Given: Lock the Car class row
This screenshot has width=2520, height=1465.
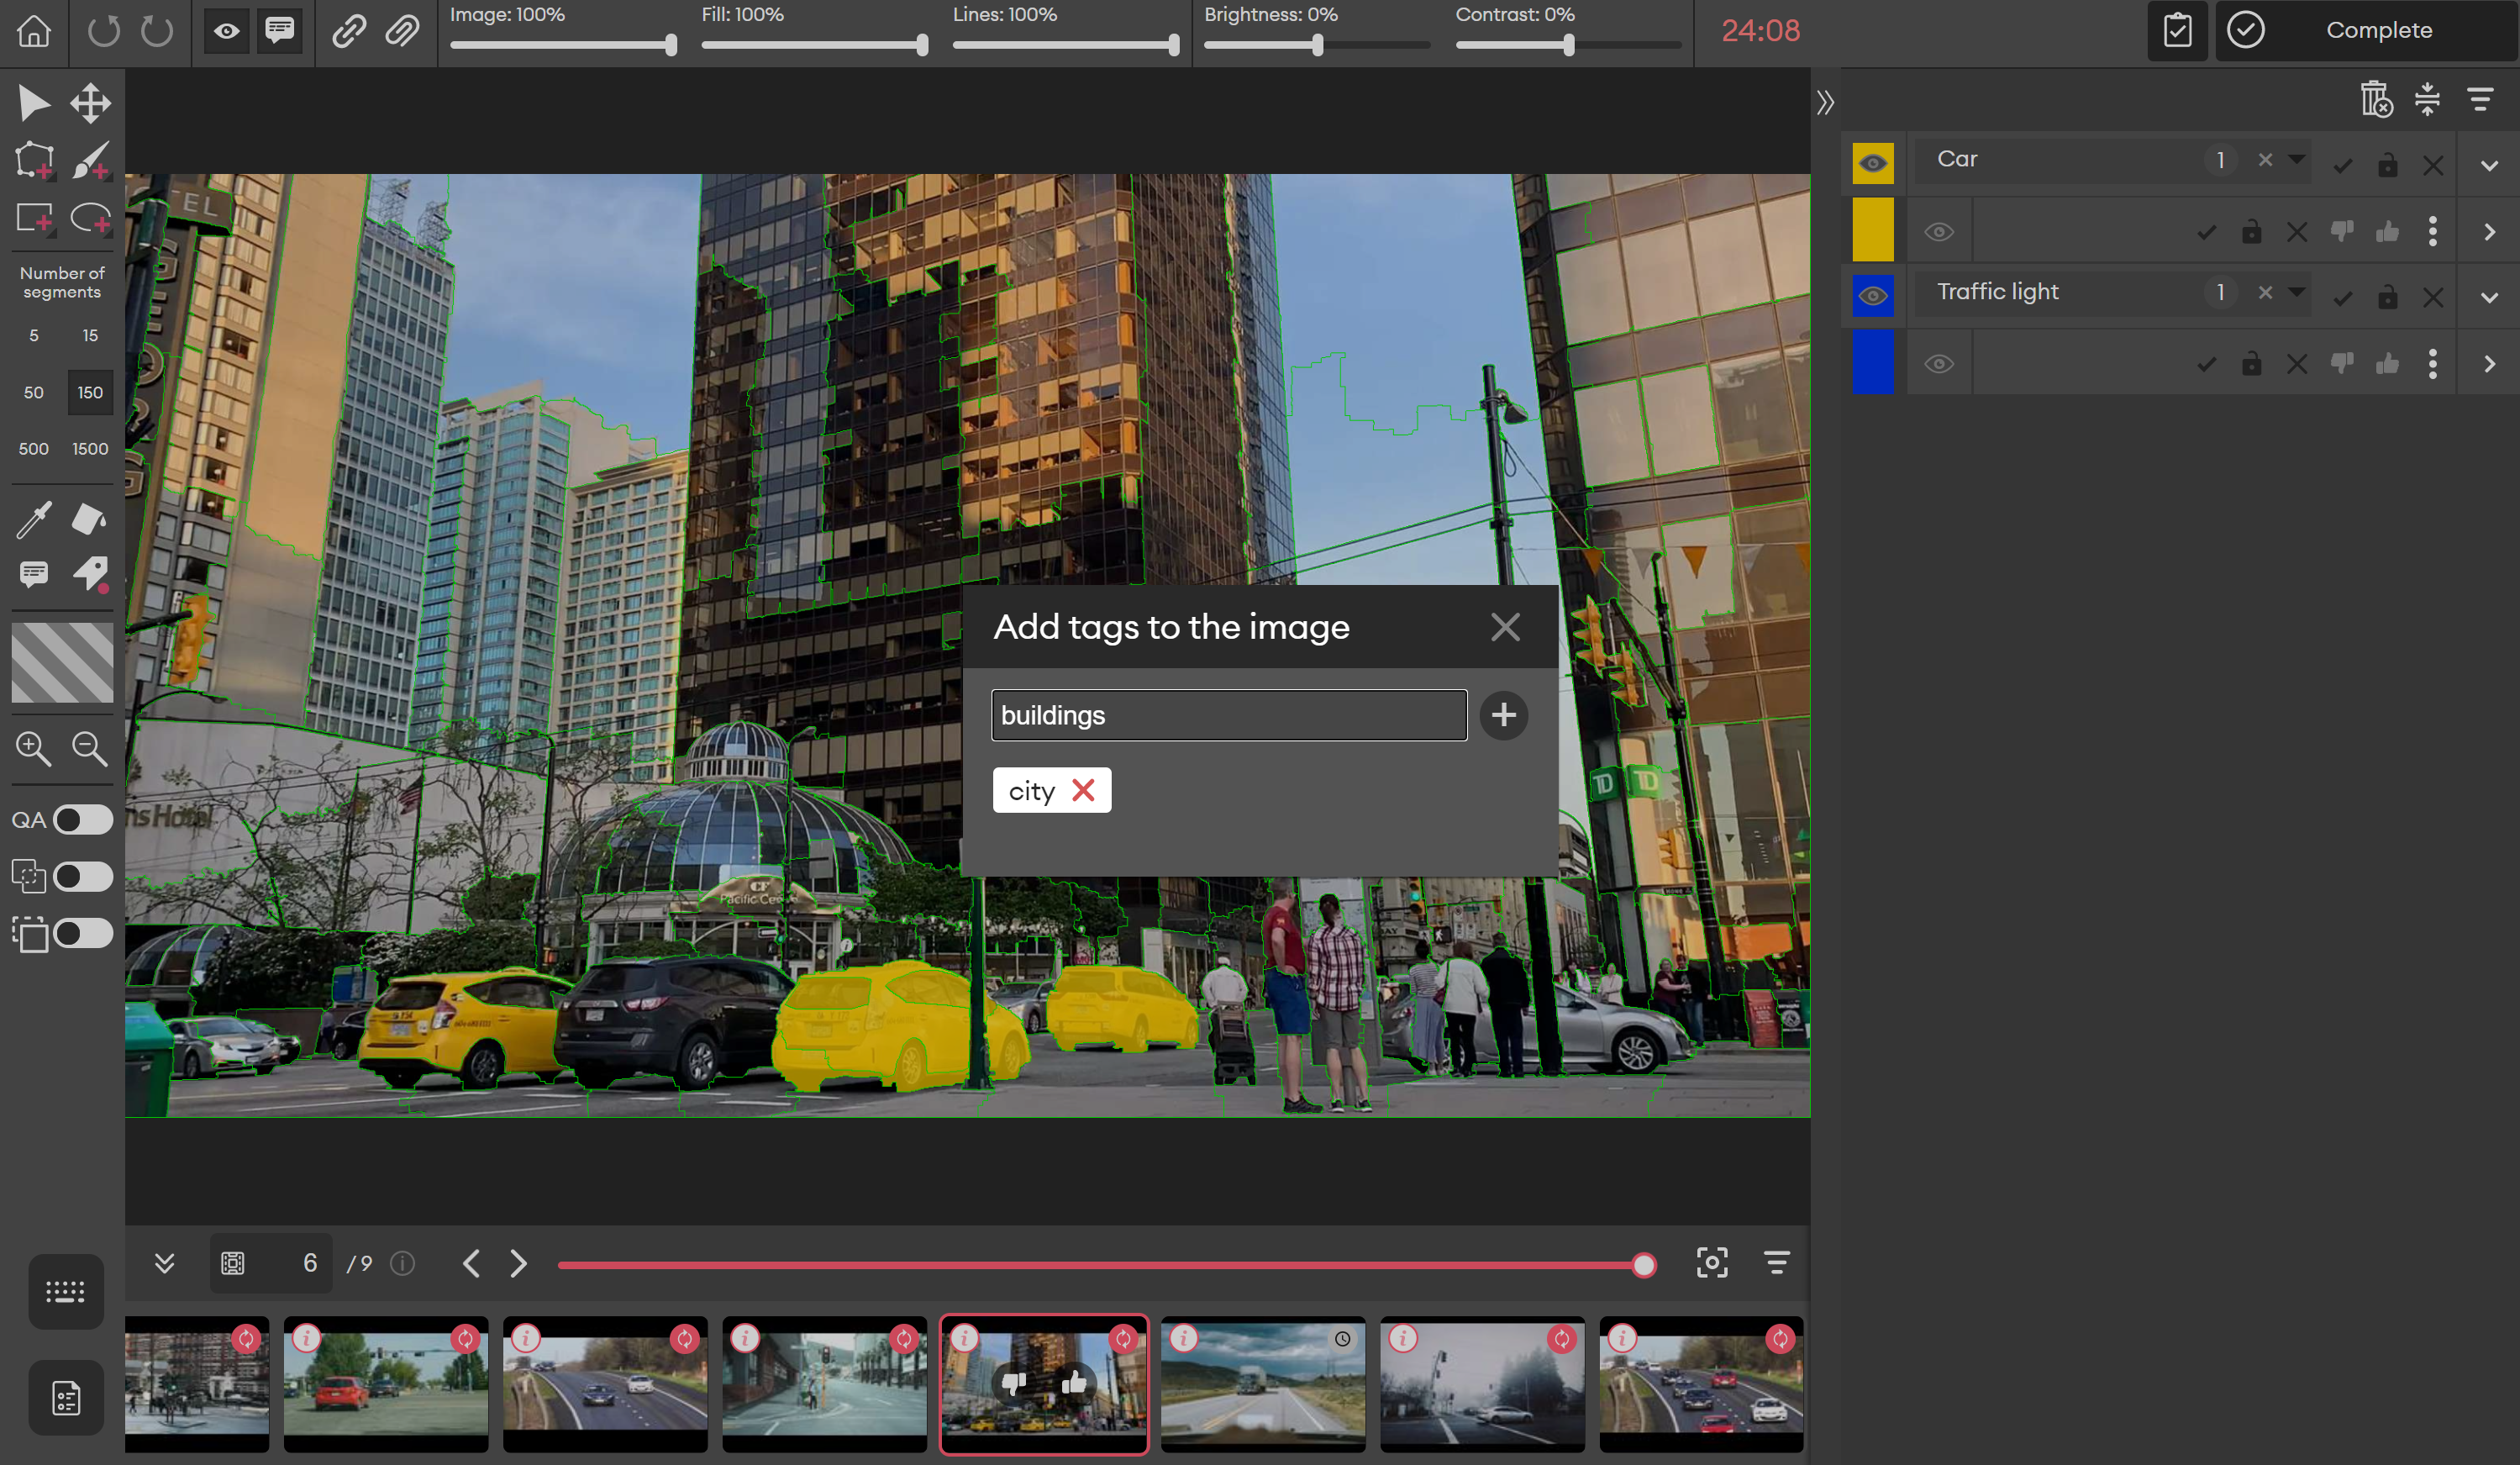Looking at the screenshot, I should coord(2388,164).
